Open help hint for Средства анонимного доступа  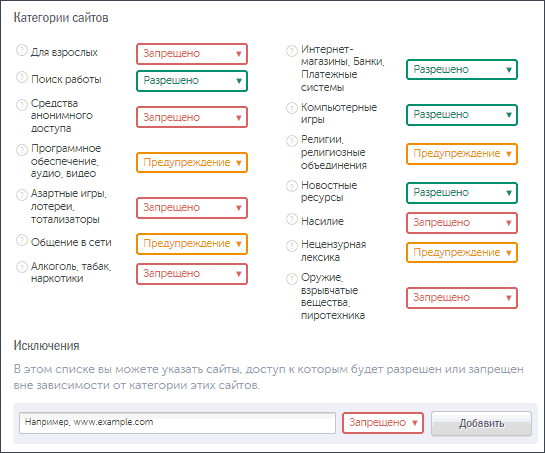22,104
